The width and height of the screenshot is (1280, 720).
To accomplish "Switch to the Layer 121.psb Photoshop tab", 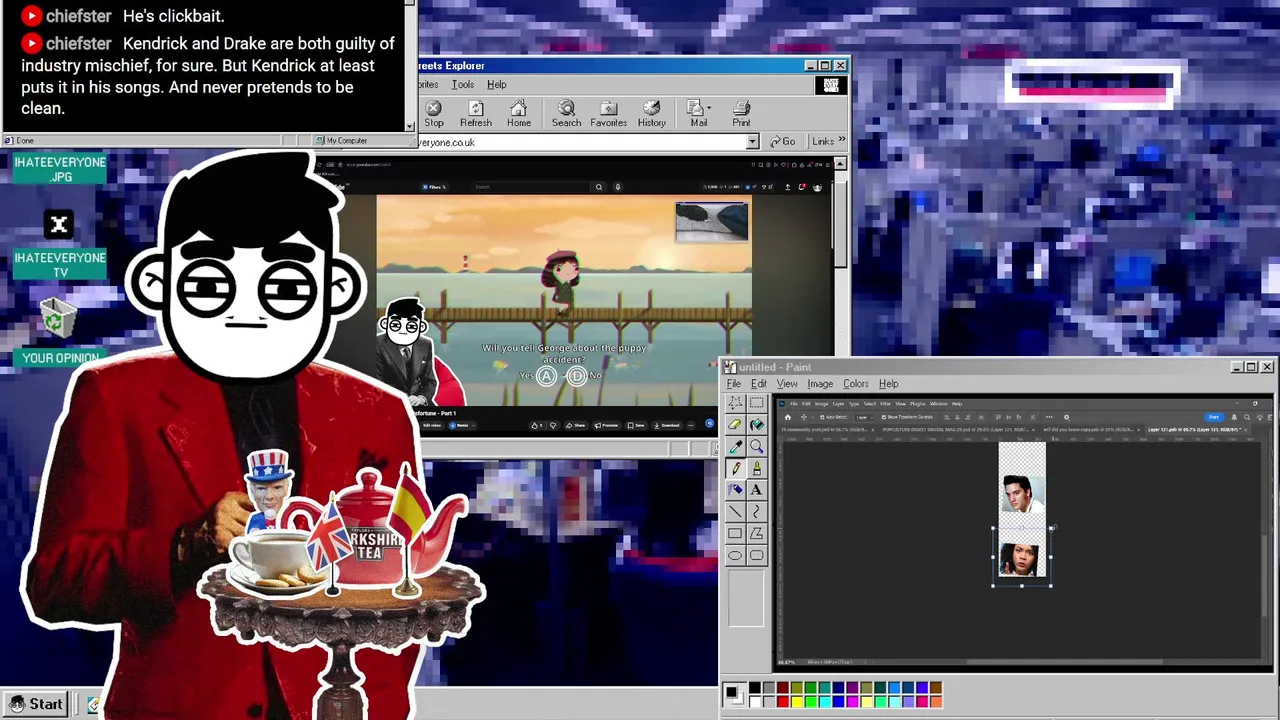I will 1195,430.
